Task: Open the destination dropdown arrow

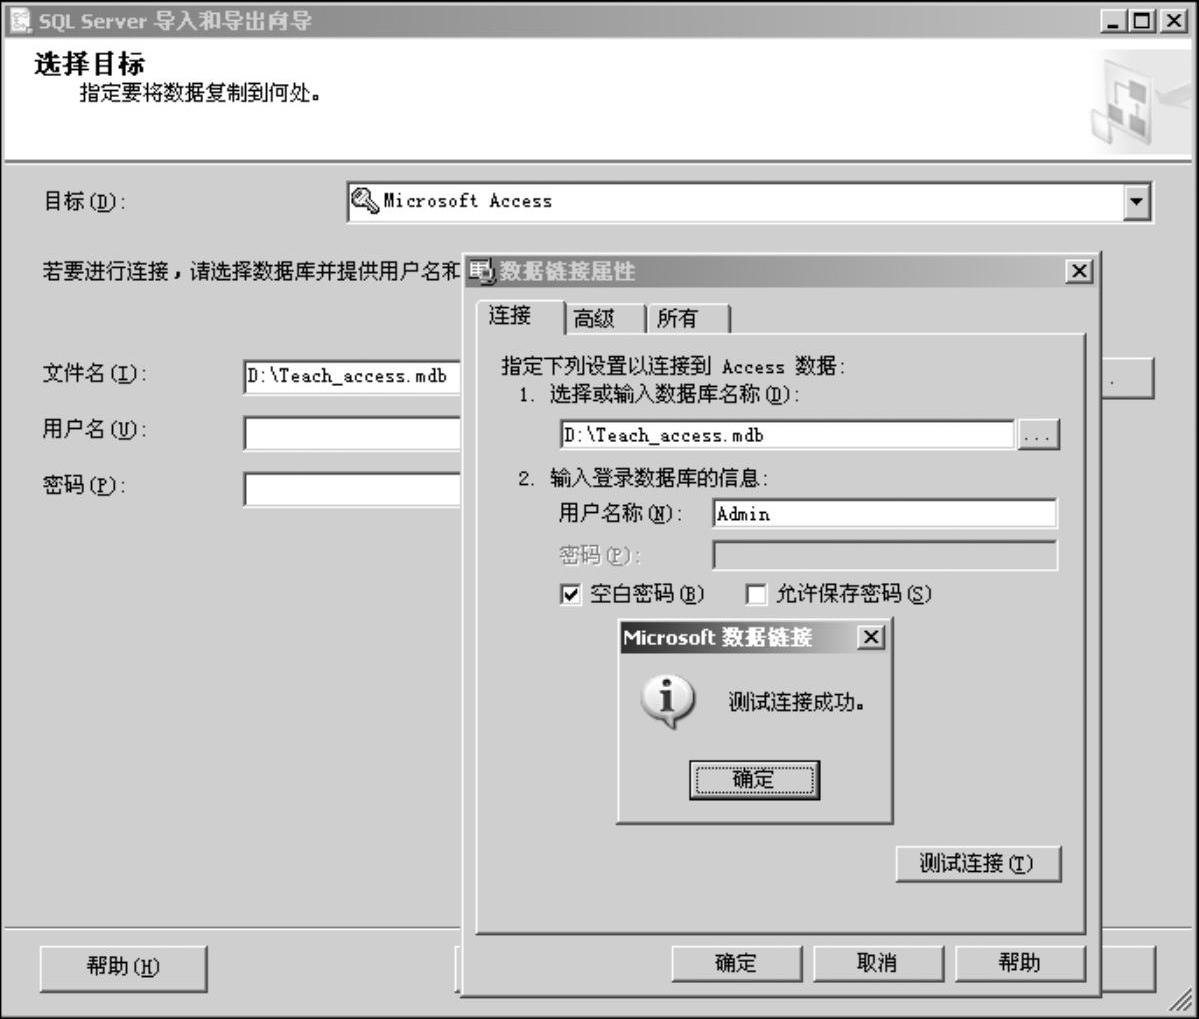Action: pos(1136,202)
